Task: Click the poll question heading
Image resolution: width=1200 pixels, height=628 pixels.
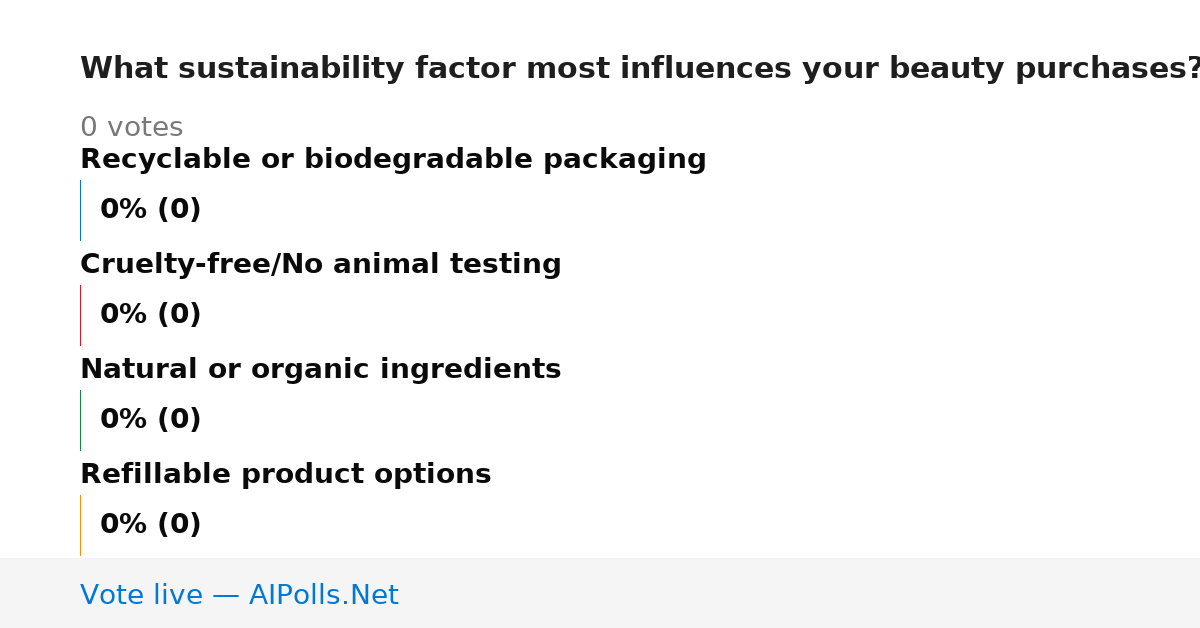Action: pyautogui.click(x=640, y=69)
